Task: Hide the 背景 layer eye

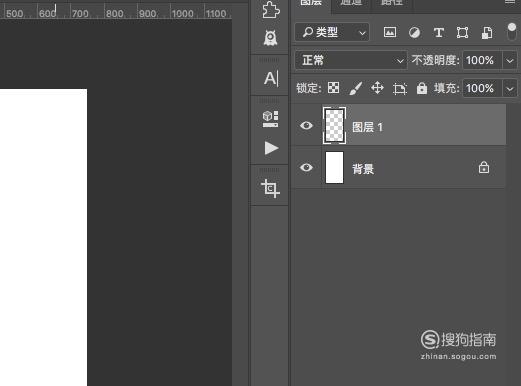Action: click(306, 167)
